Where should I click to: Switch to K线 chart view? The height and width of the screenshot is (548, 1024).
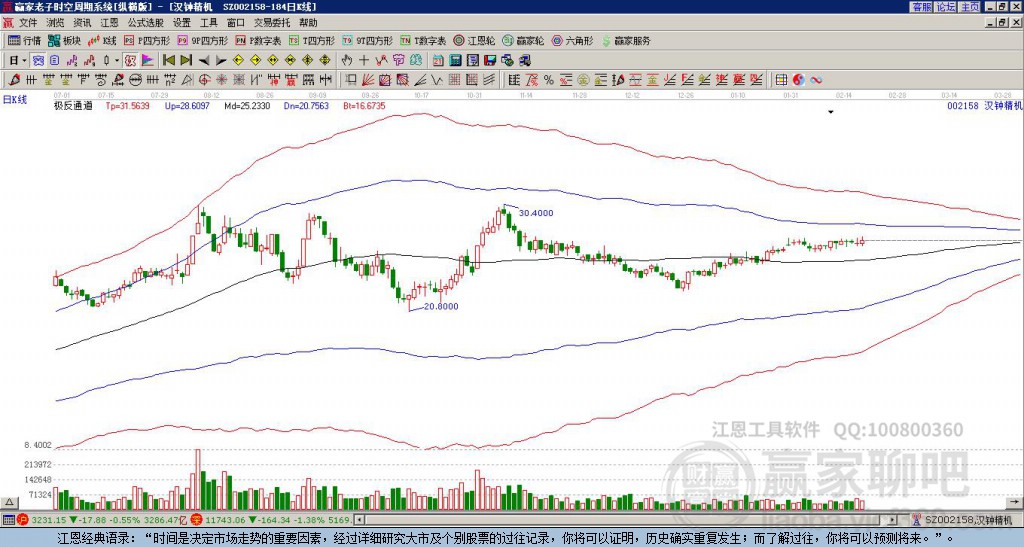point(102,40)
